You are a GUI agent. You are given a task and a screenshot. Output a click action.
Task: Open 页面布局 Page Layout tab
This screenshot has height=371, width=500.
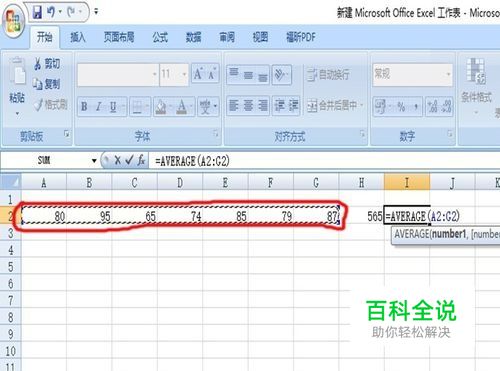(119, 37)
